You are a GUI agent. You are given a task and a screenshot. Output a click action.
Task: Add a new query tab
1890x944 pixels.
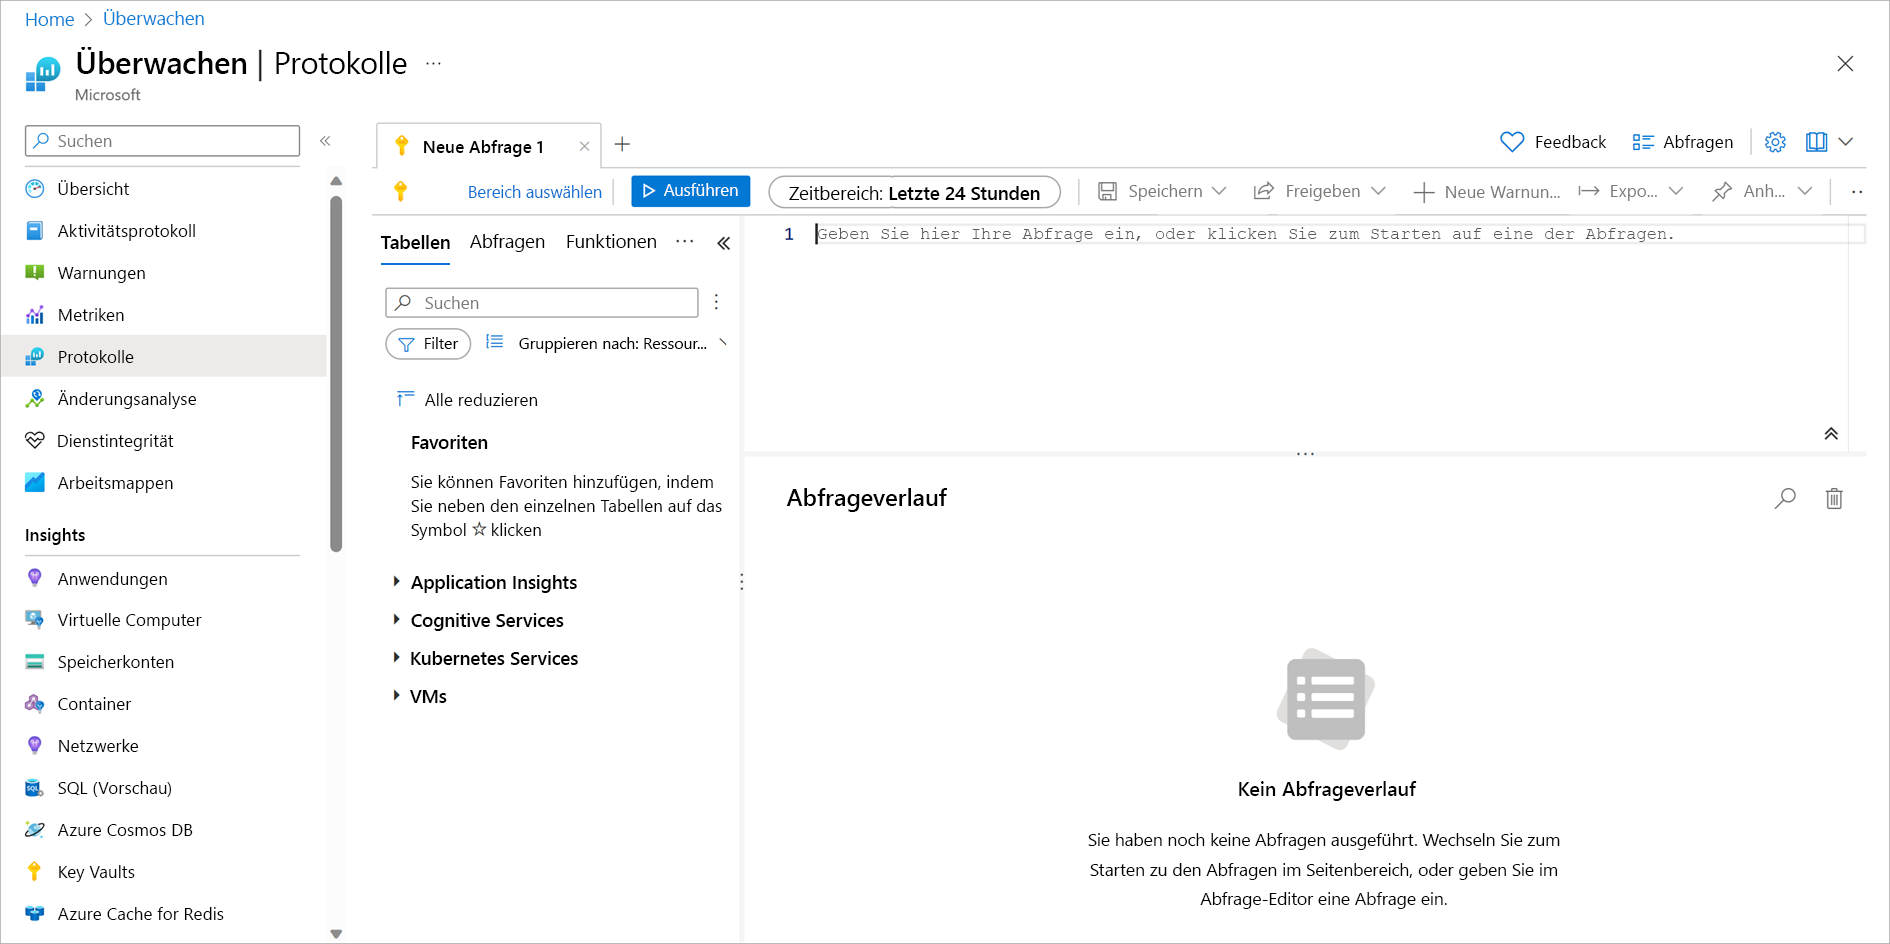[622, 145]
